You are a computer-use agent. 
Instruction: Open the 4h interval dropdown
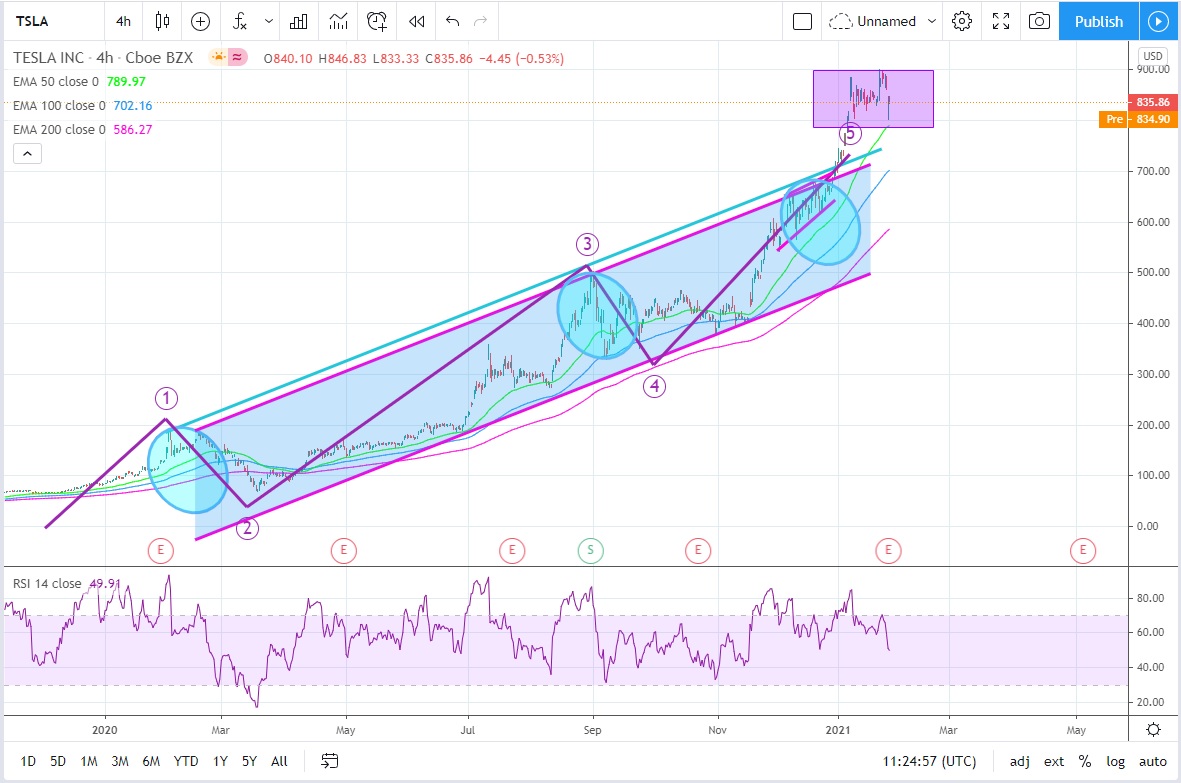(124, 21)
